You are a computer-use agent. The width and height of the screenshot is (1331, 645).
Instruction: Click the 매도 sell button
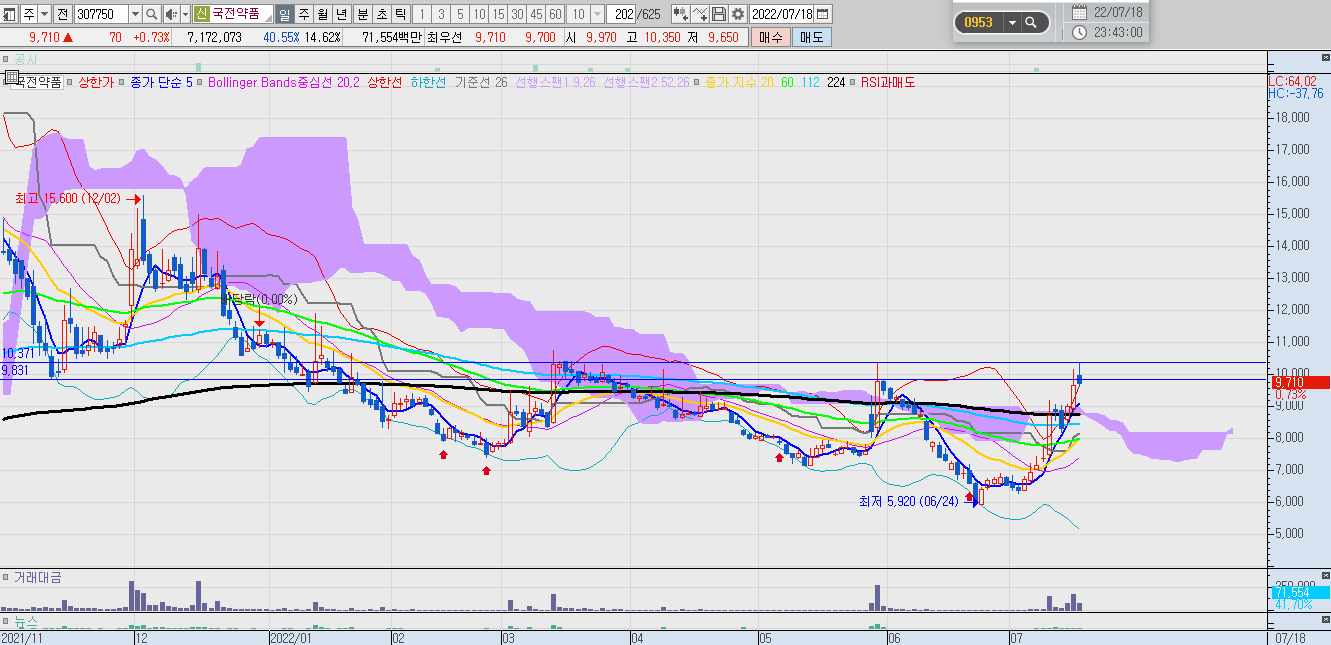811,37
